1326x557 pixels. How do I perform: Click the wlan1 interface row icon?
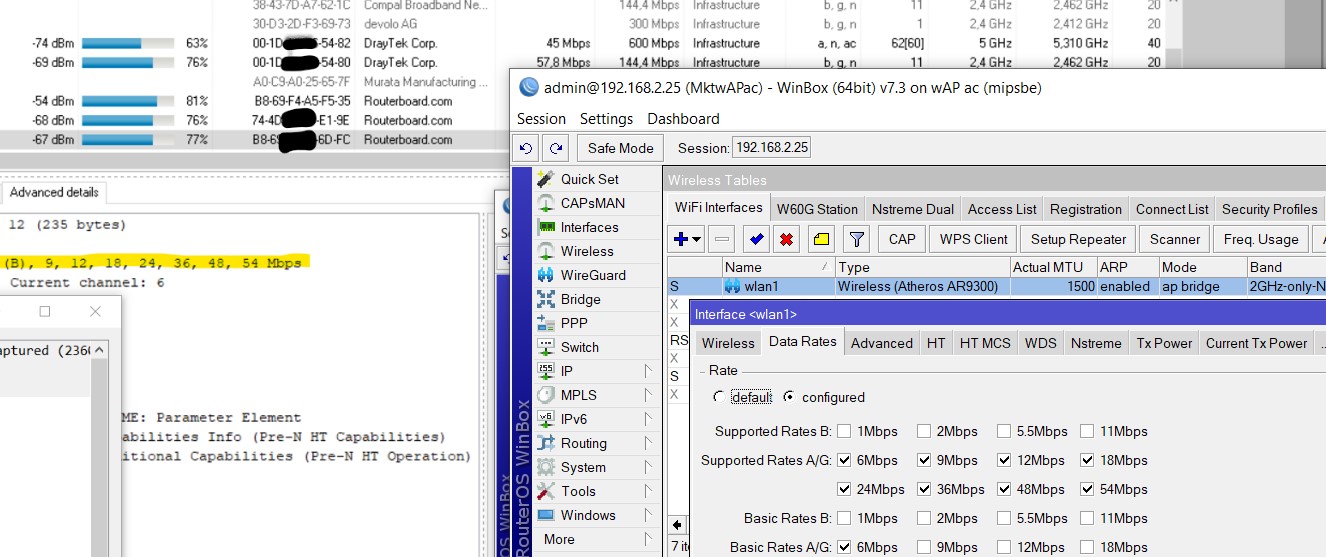[x=733, y=286]
